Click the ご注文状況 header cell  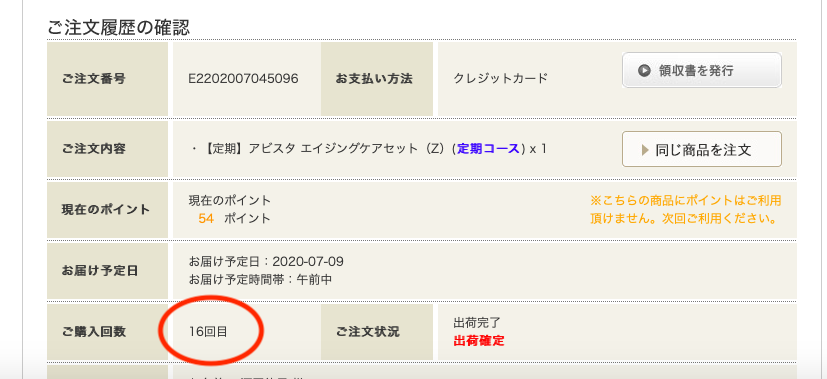tap(377, 332)
